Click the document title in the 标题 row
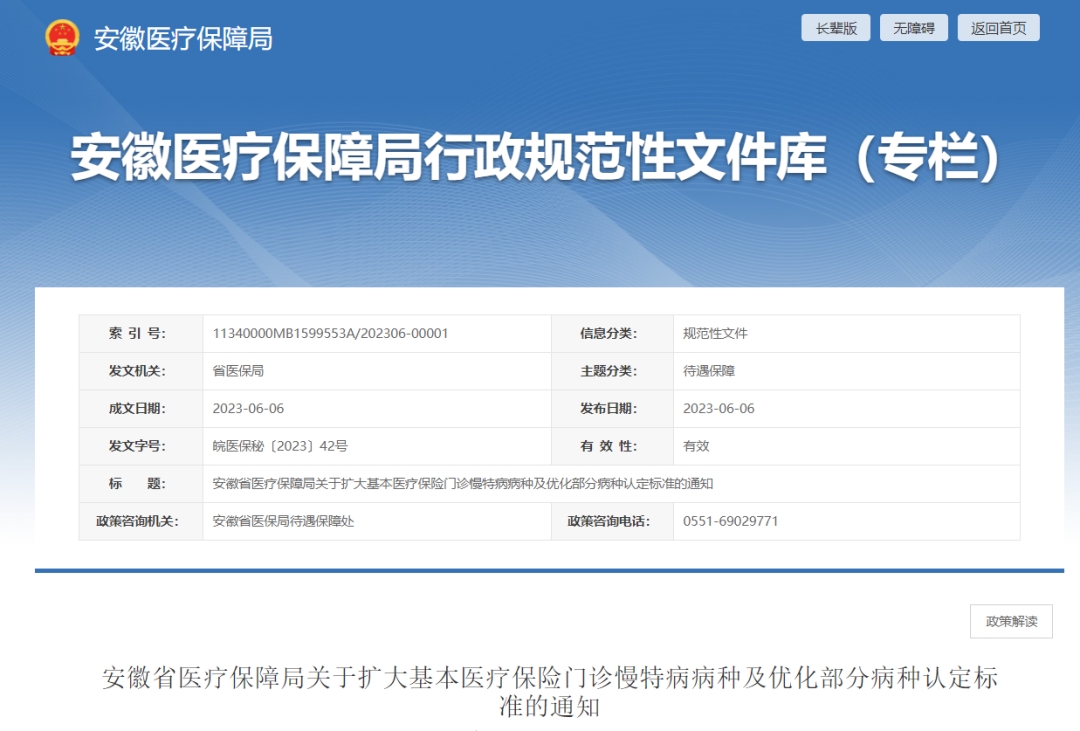1080x731 pixels. 462,484
